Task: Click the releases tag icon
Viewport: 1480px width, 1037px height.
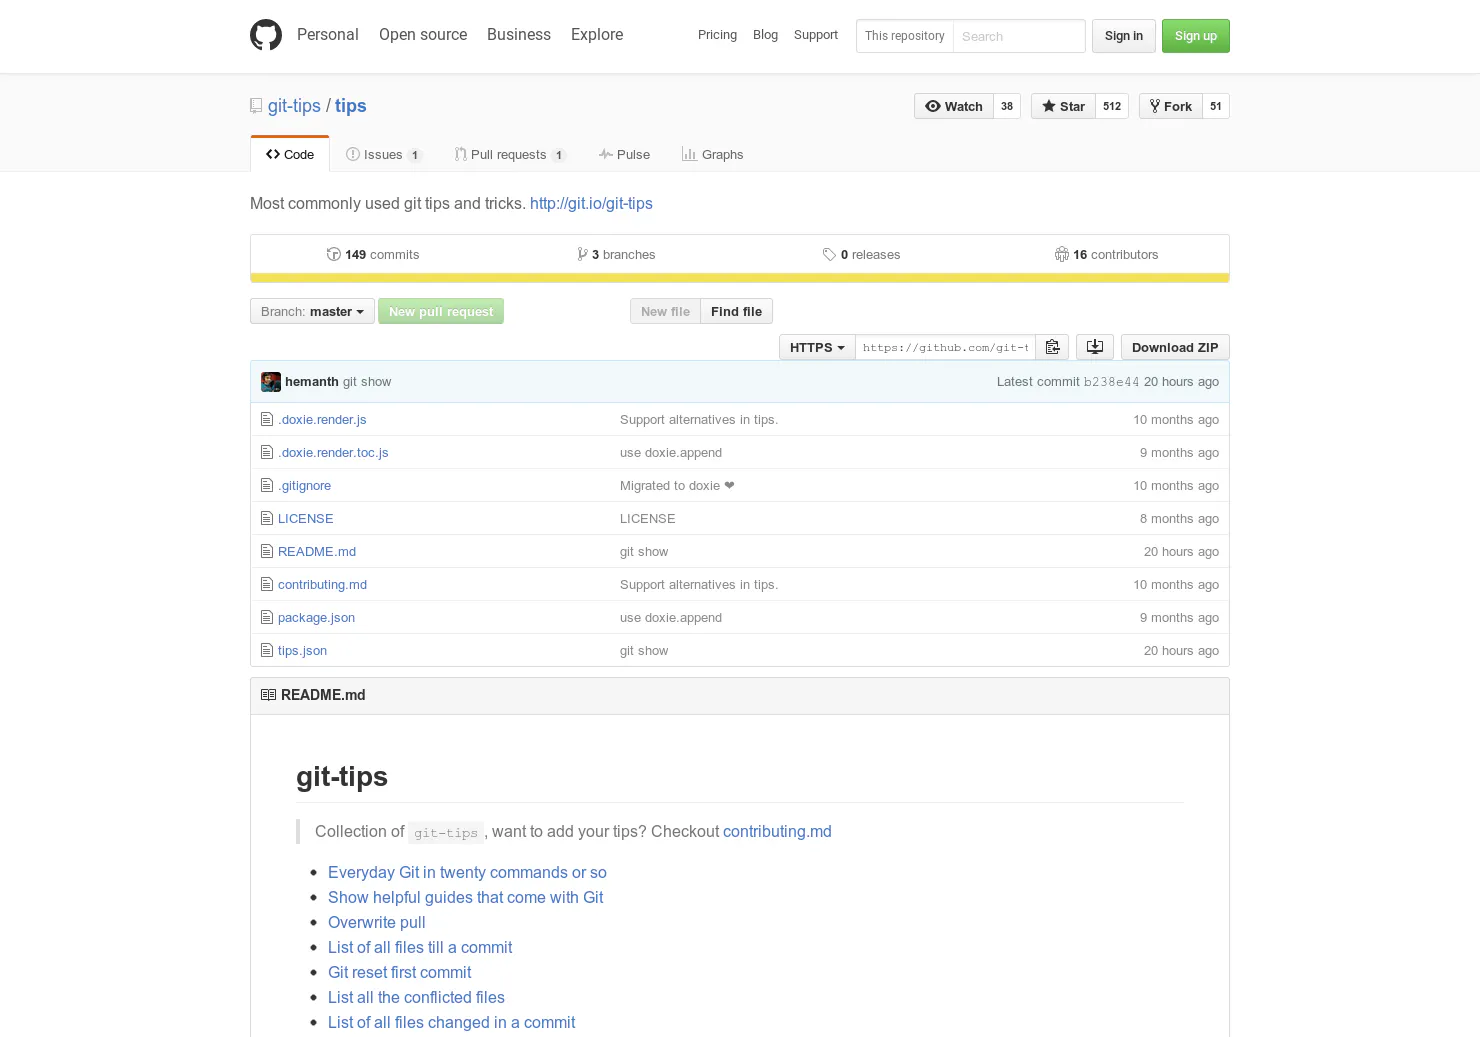Action: 829,255
